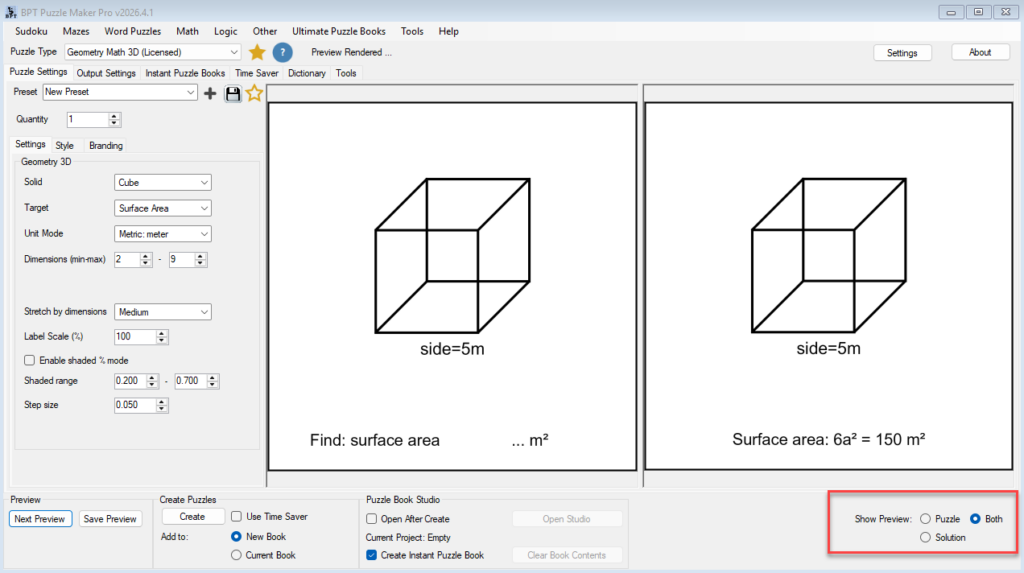Switch to the Branding sub-tab
Viewport: 1024px width, 573px height.
coord(106,146)
